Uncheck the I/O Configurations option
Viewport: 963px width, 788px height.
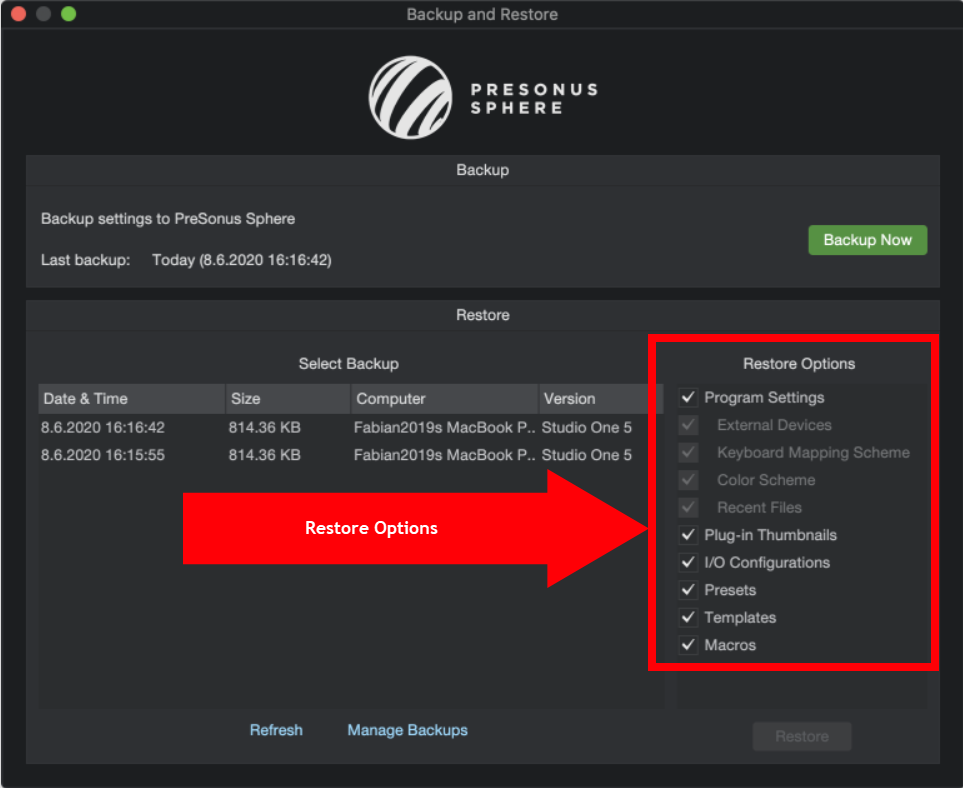(x=688, y=563)
